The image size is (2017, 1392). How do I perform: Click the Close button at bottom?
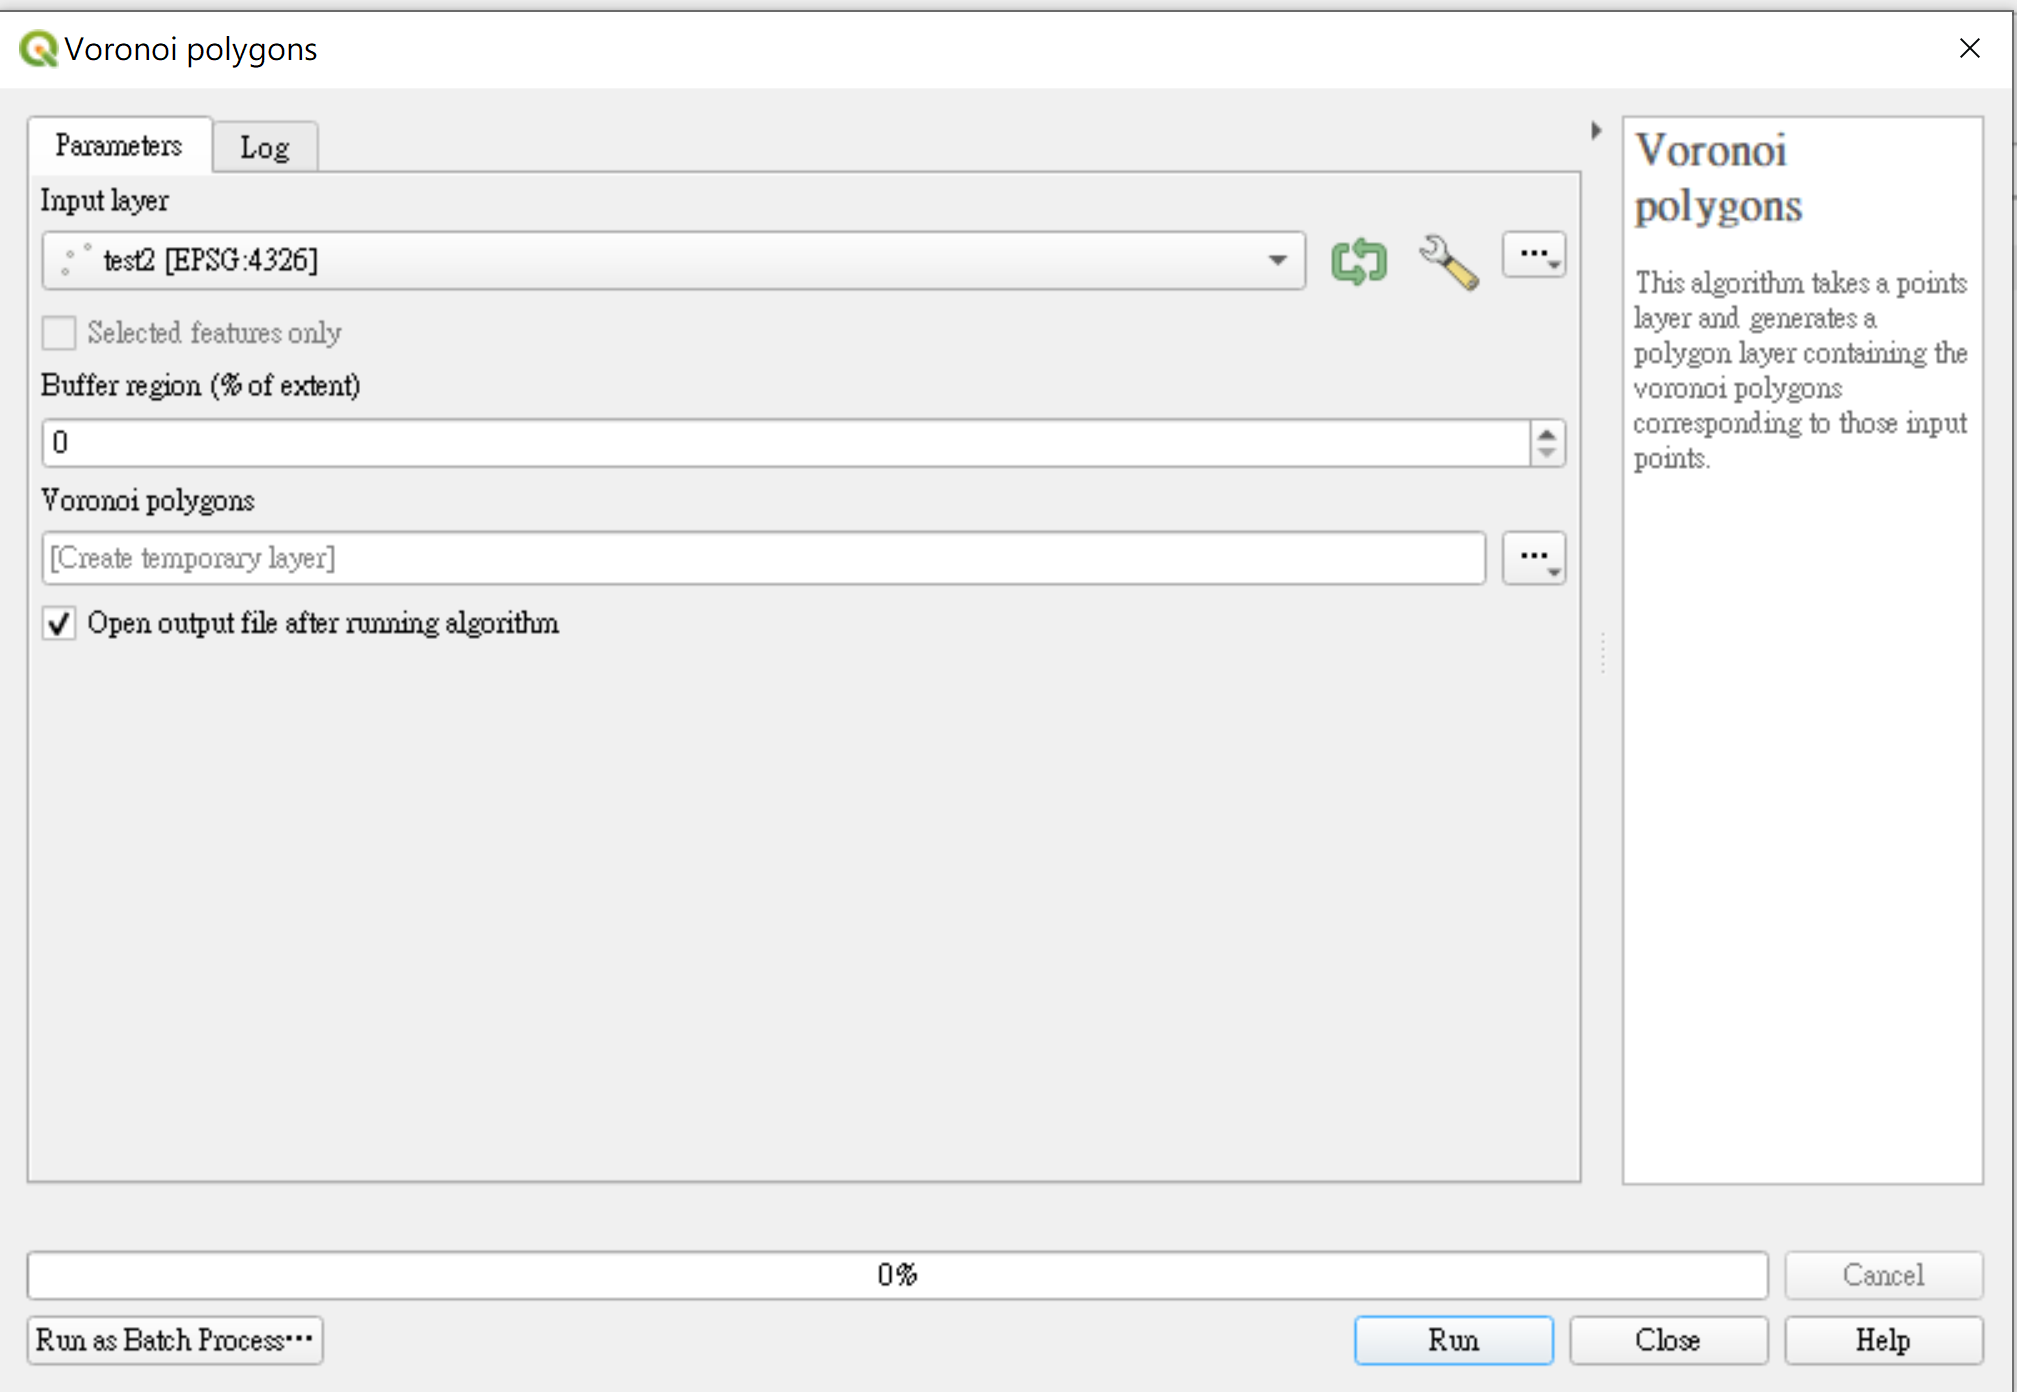(x=1668, y=1340)
